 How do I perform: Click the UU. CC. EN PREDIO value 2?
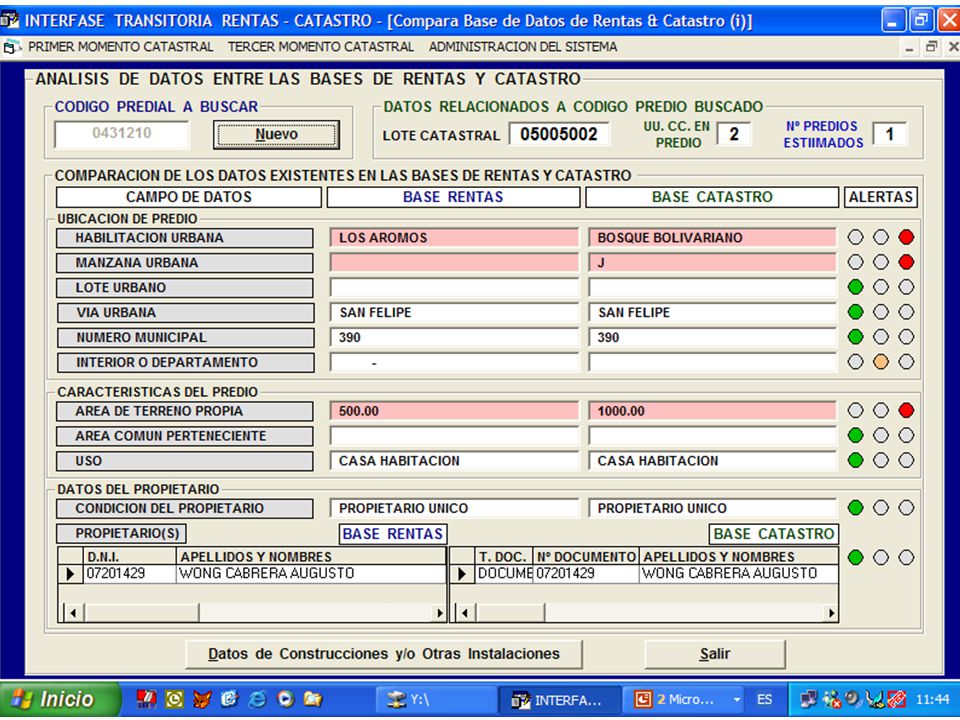[733, 134]
